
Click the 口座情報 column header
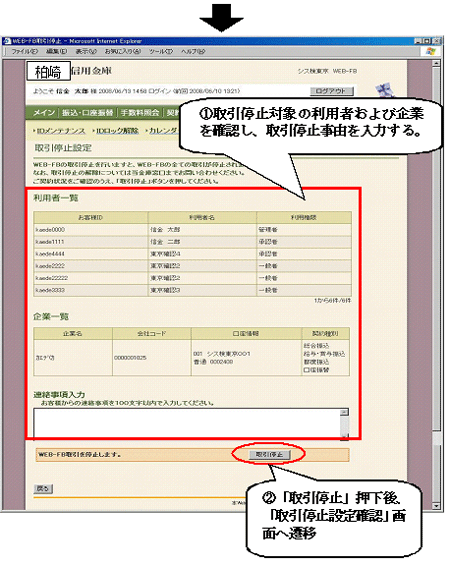tap(246, 334)
